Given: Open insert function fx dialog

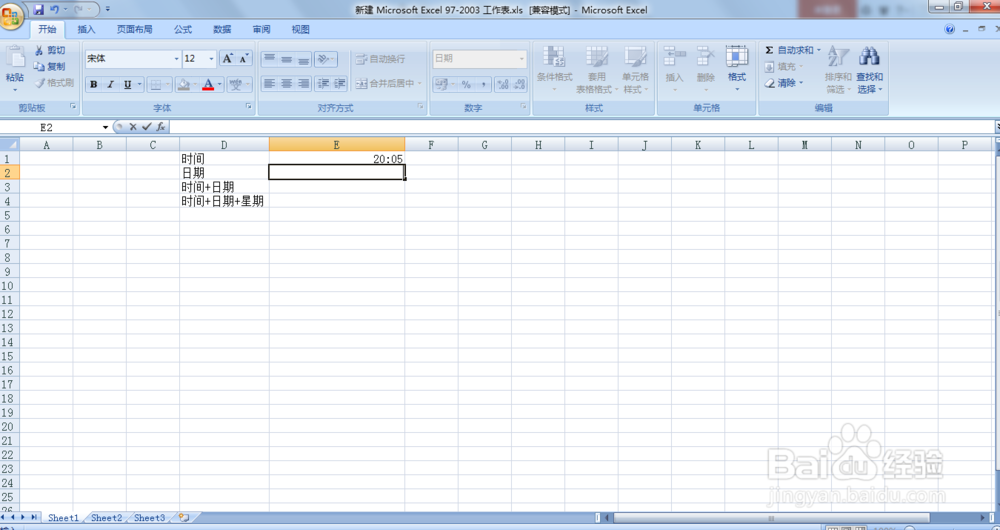Looking at the screenshot, I should coord(161,127).
